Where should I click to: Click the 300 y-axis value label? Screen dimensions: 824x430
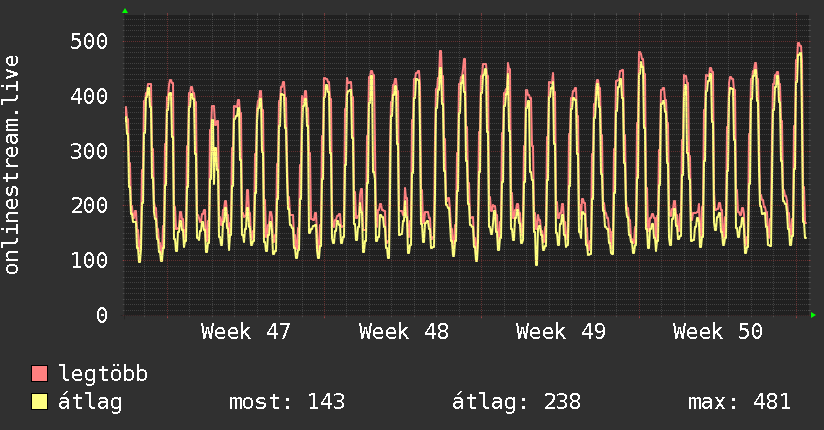coord(89,151)
